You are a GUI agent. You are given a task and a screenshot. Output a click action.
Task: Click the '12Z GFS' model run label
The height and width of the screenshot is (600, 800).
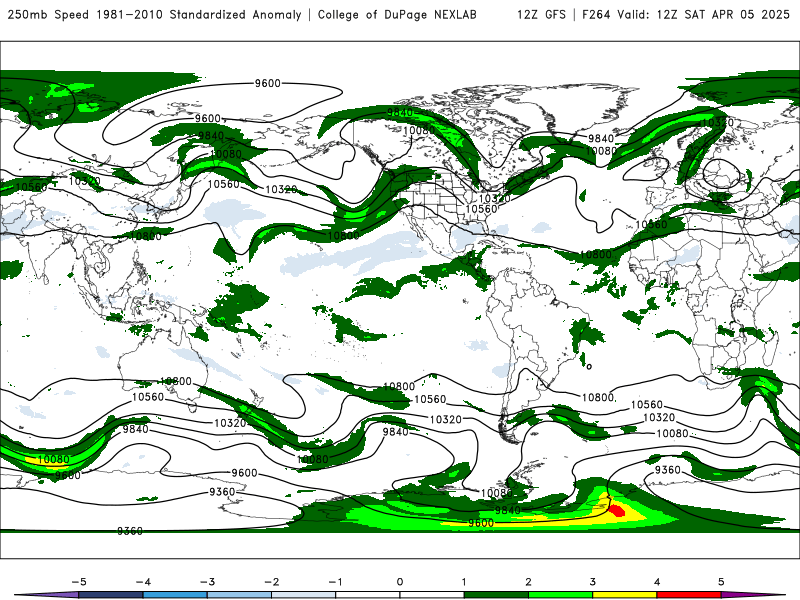point(541,14)
